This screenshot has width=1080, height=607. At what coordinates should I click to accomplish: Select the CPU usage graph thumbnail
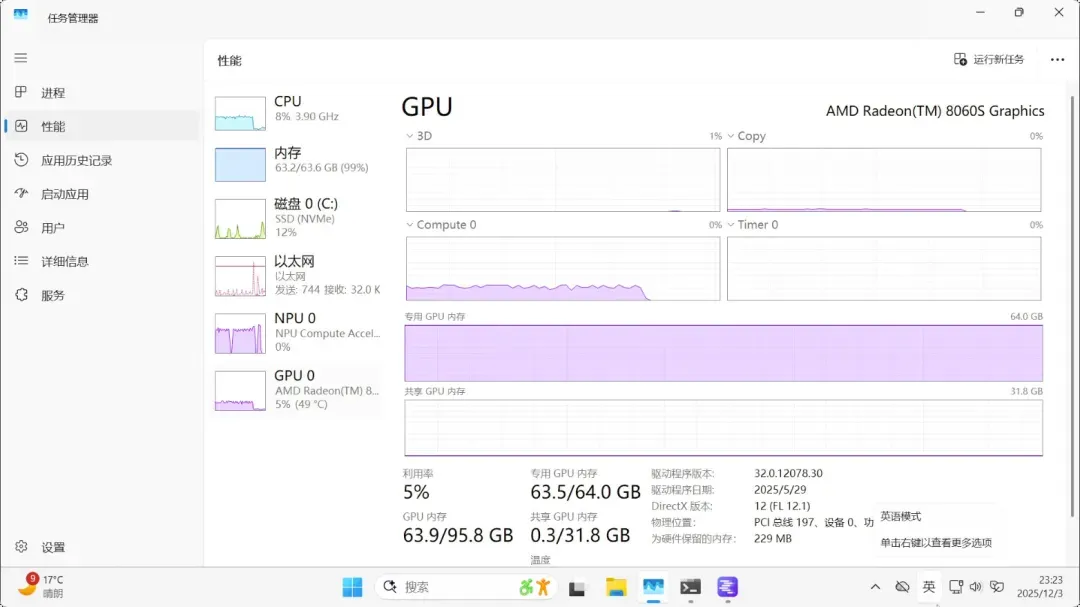point(240,114)
